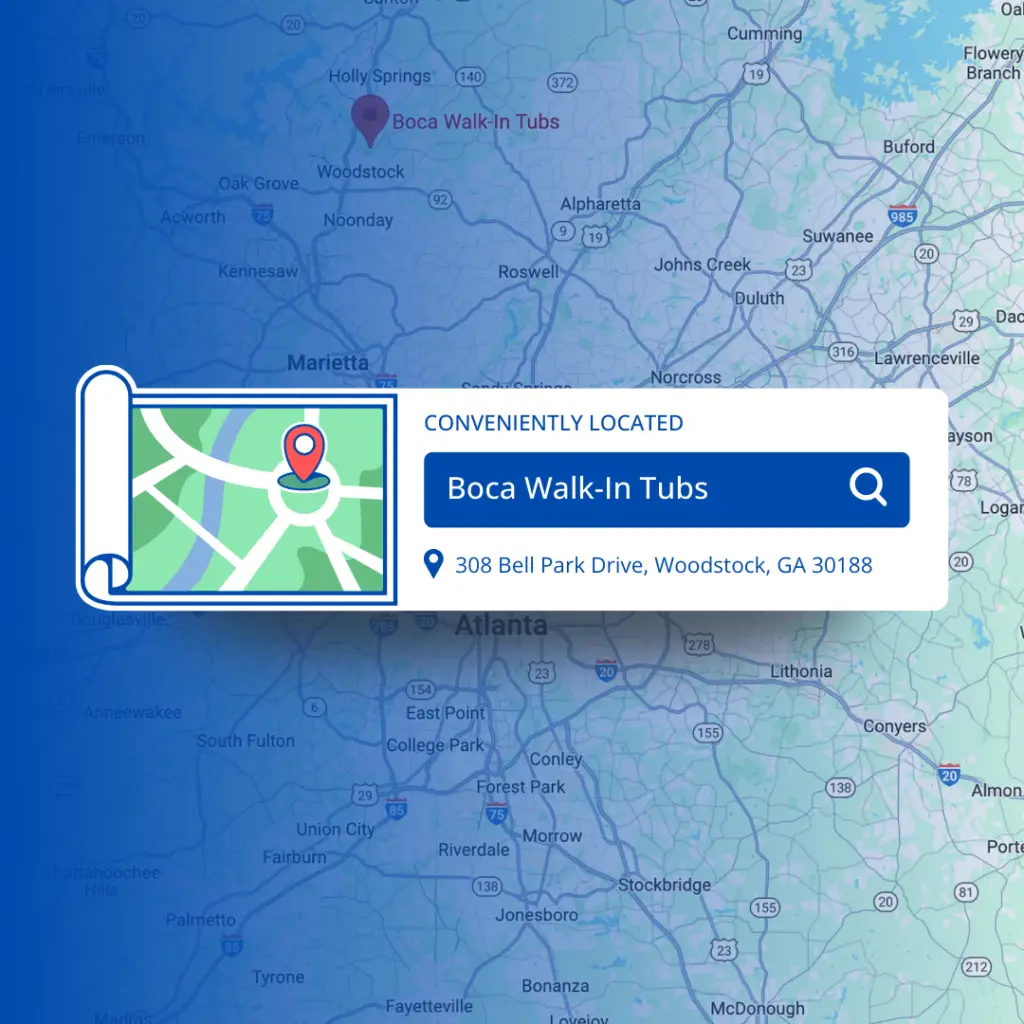Screen dimensions: 1024x1024
Task: Click the Route 372 shield
Action: click(562, 83)
